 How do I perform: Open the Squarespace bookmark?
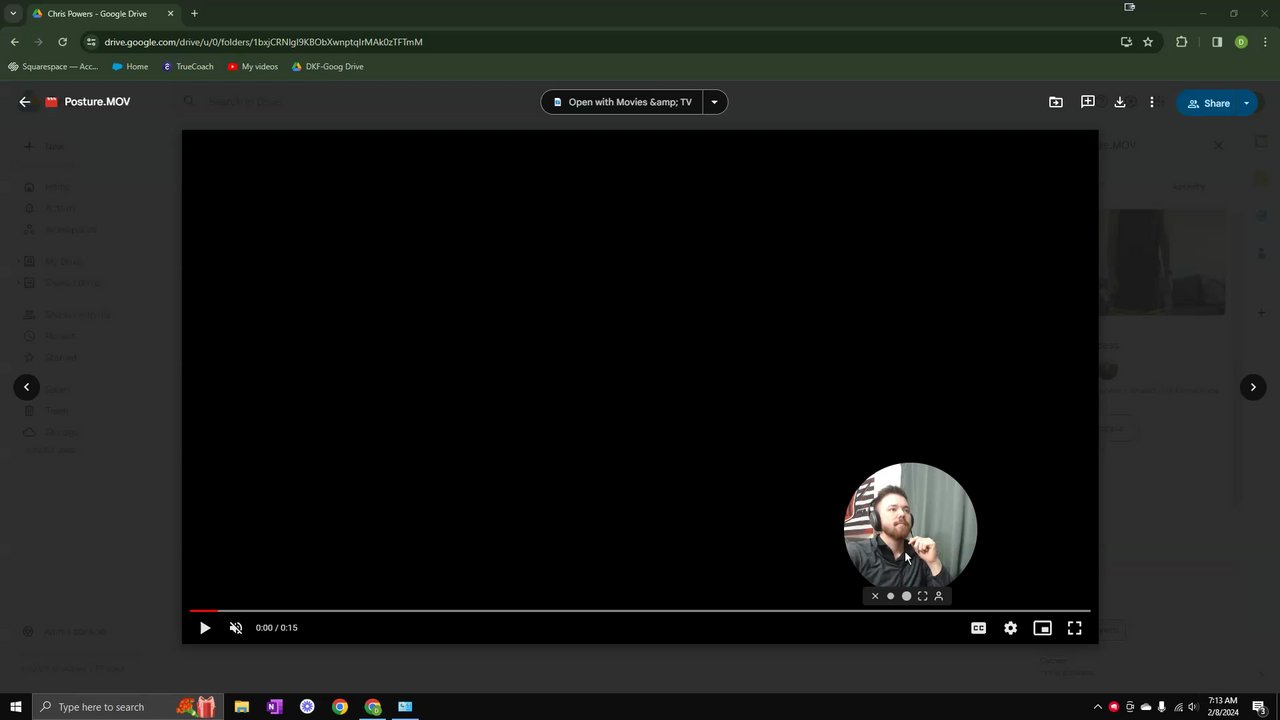(53, 67)
